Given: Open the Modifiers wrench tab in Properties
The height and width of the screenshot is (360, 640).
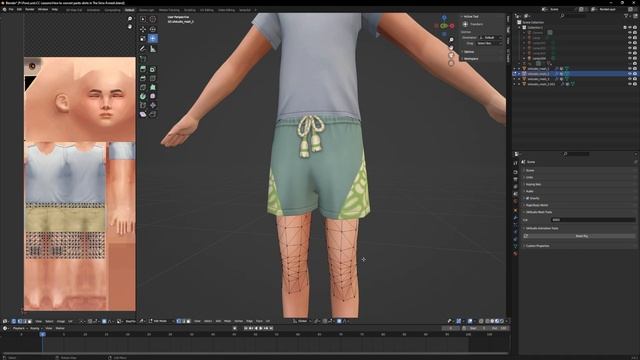Looking at the screenshot, I should point(516,218).
